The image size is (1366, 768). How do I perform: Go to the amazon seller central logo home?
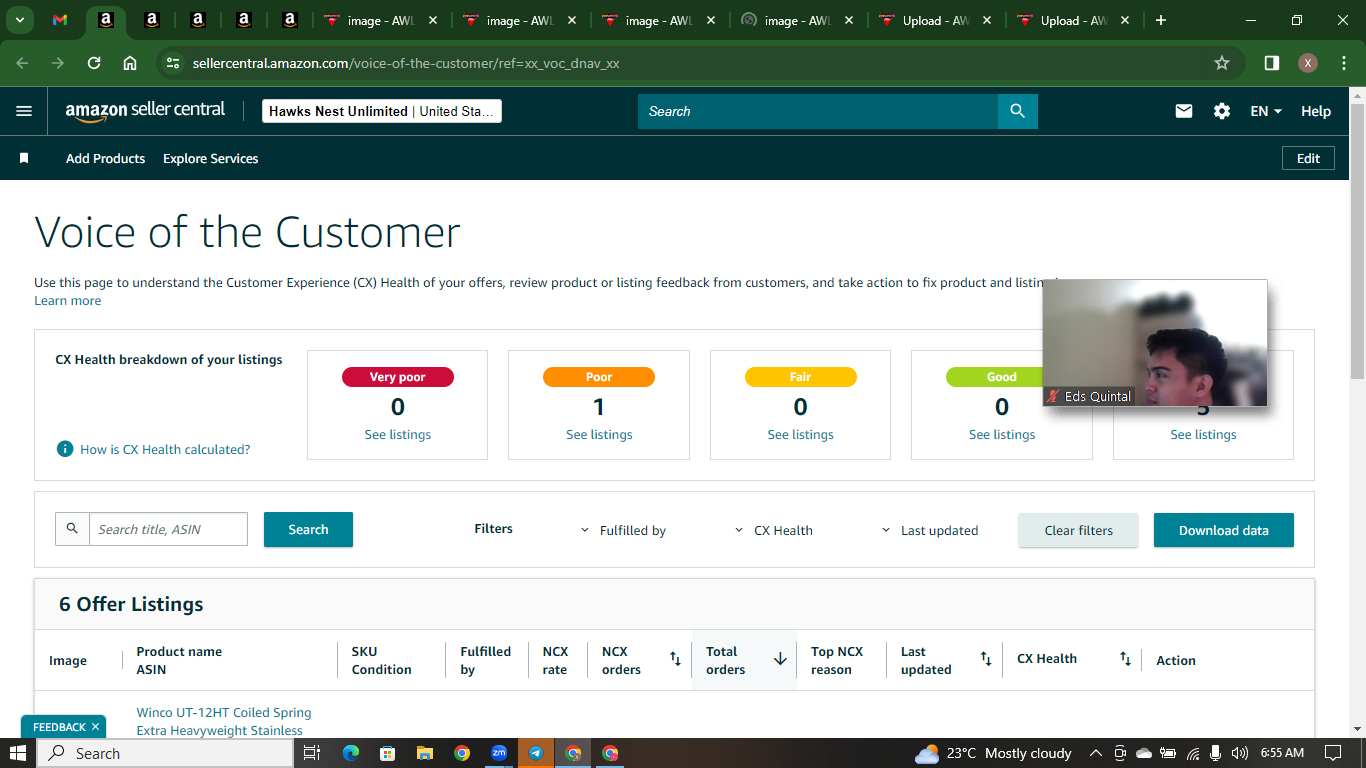coord(145,111)
